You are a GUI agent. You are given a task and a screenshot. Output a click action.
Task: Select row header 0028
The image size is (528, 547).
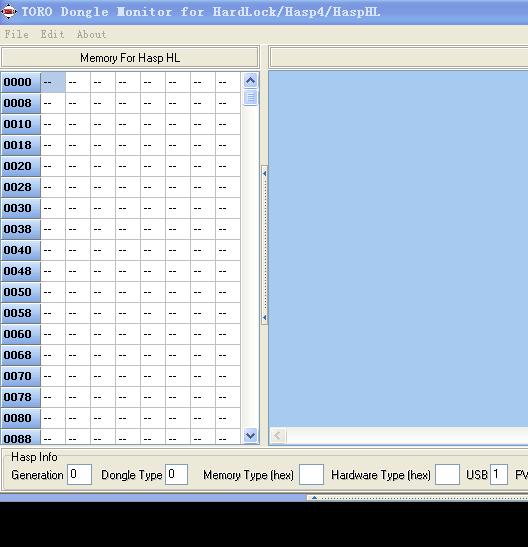point(21,187)
